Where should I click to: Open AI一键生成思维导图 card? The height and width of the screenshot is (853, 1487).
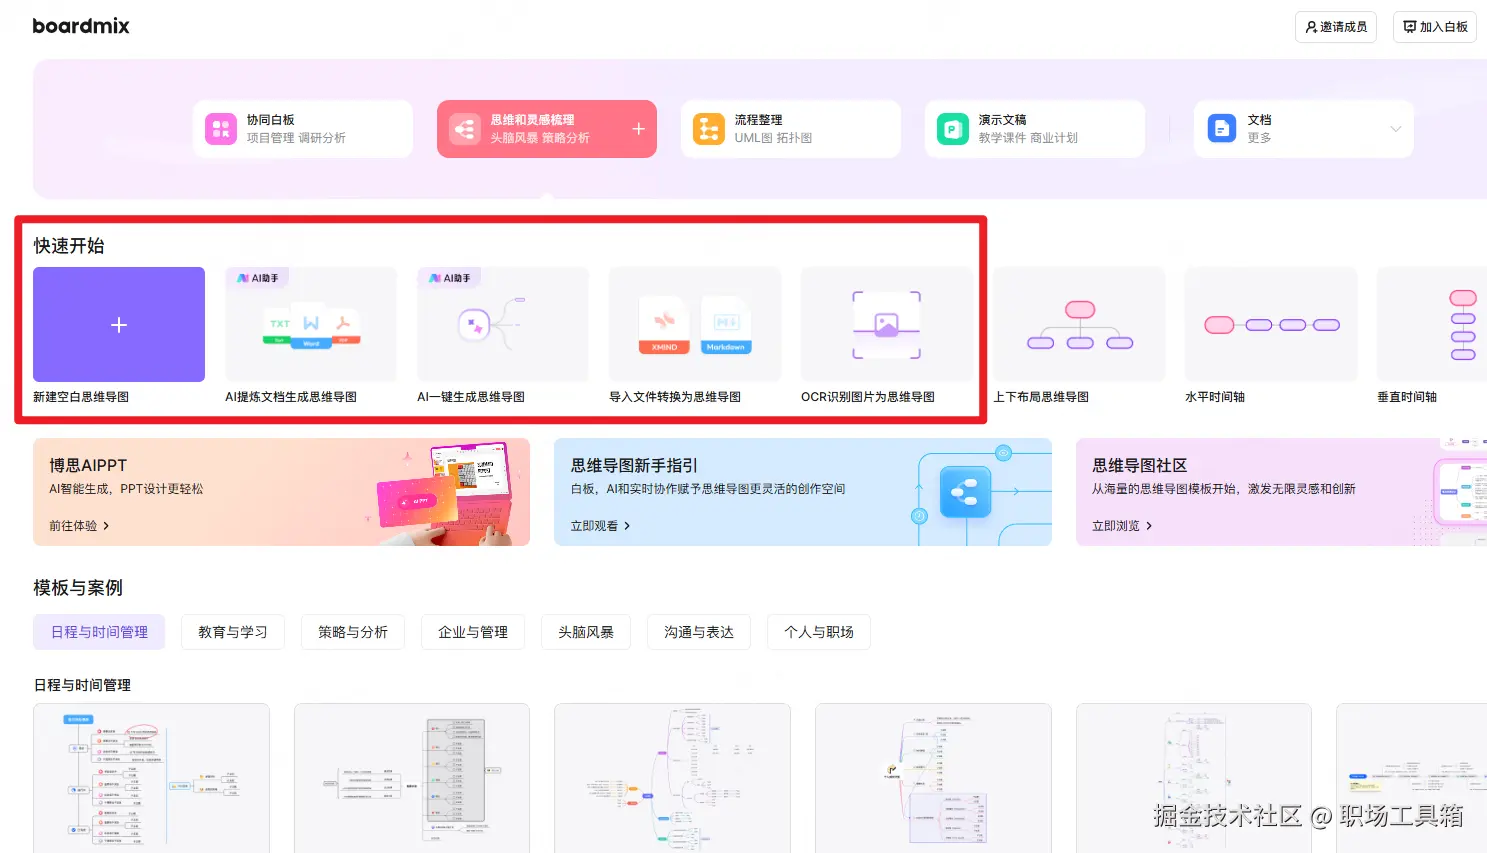click(503, 325)
